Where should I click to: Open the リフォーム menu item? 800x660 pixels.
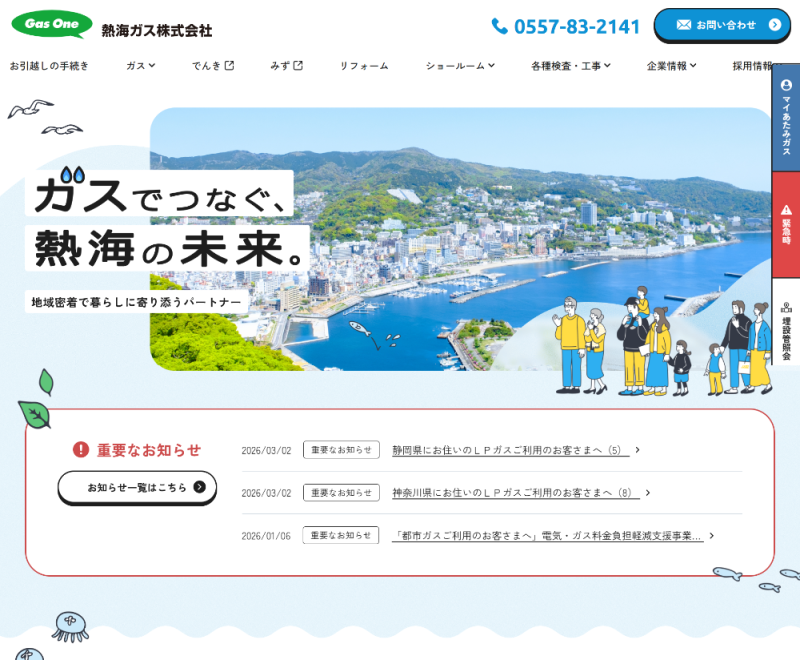(x=364, y=66)
